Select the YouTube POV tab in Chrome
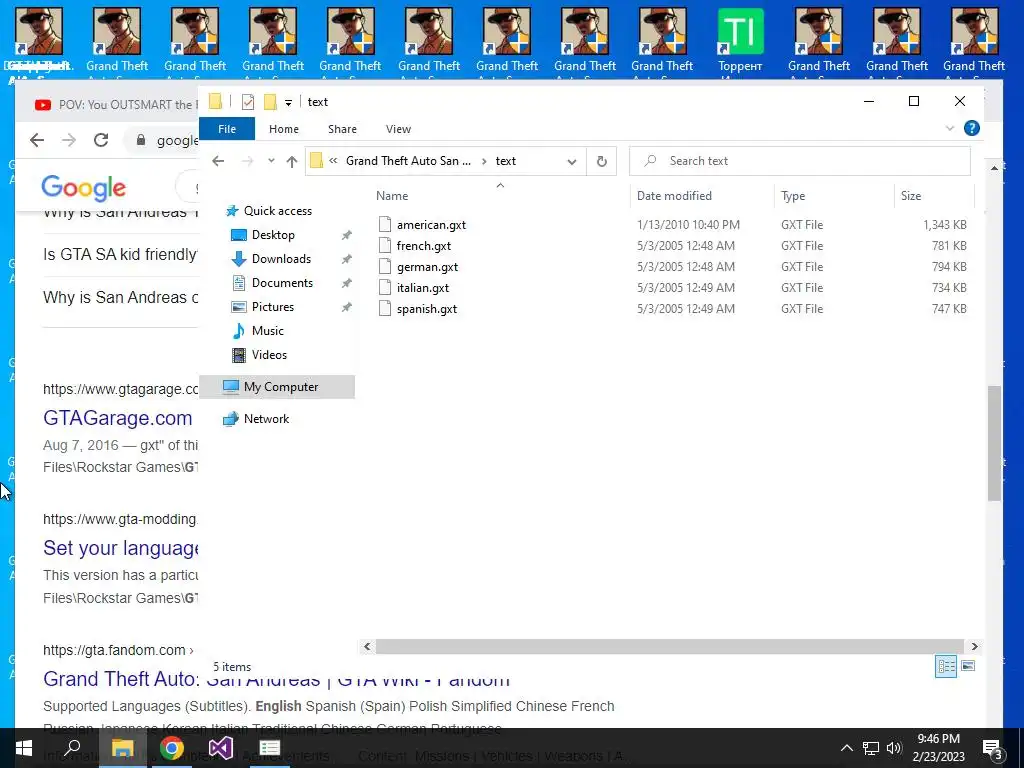The width and height of the screenshot is (1024, 768). [x=114, y=104]
